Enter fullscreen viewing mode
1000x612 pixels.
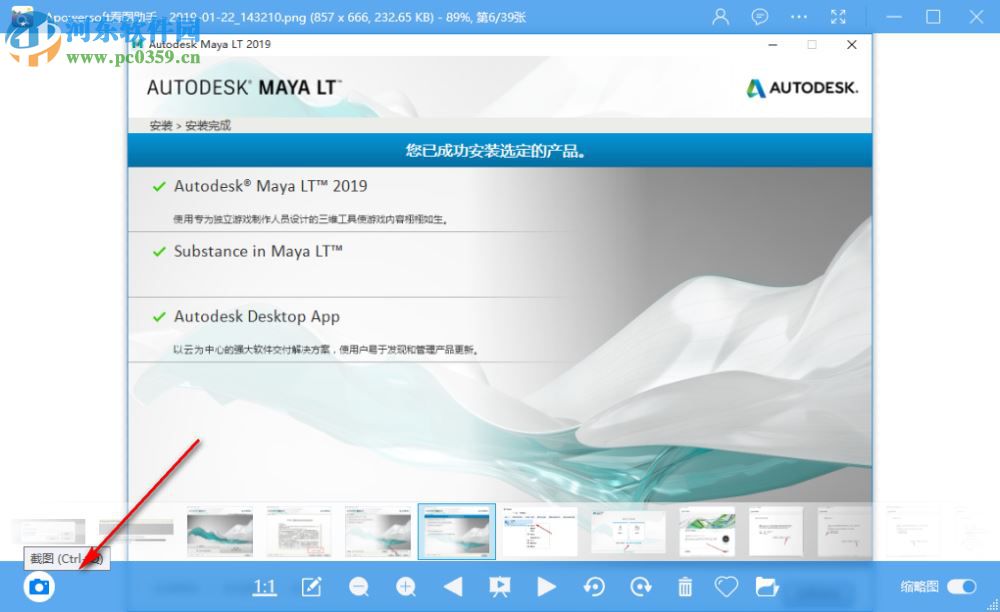838,17
